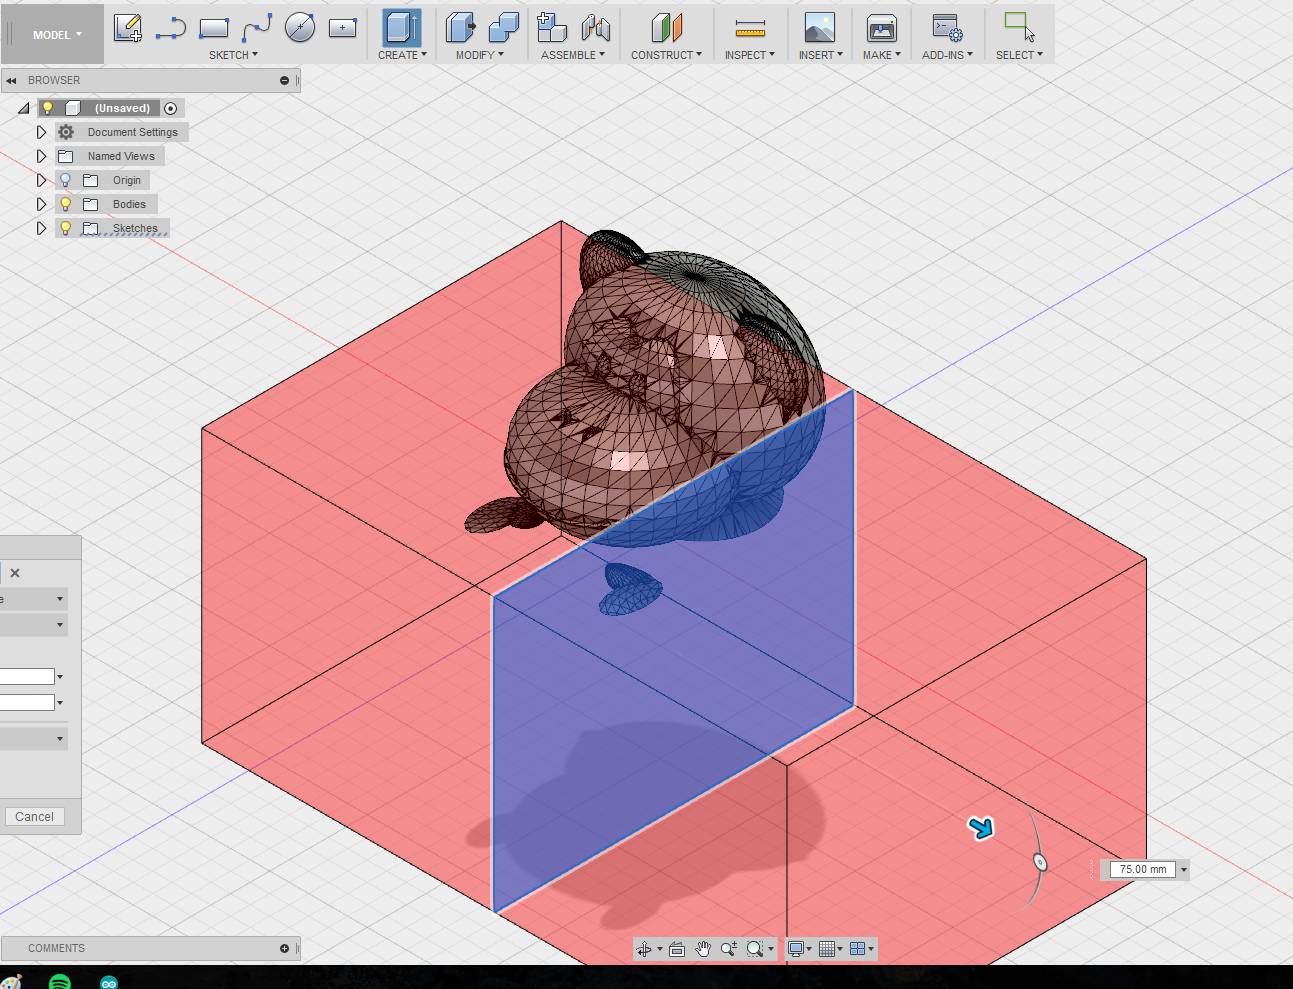Select the Spline sketch tool
1293x989 pixels.
coord(257,28)
